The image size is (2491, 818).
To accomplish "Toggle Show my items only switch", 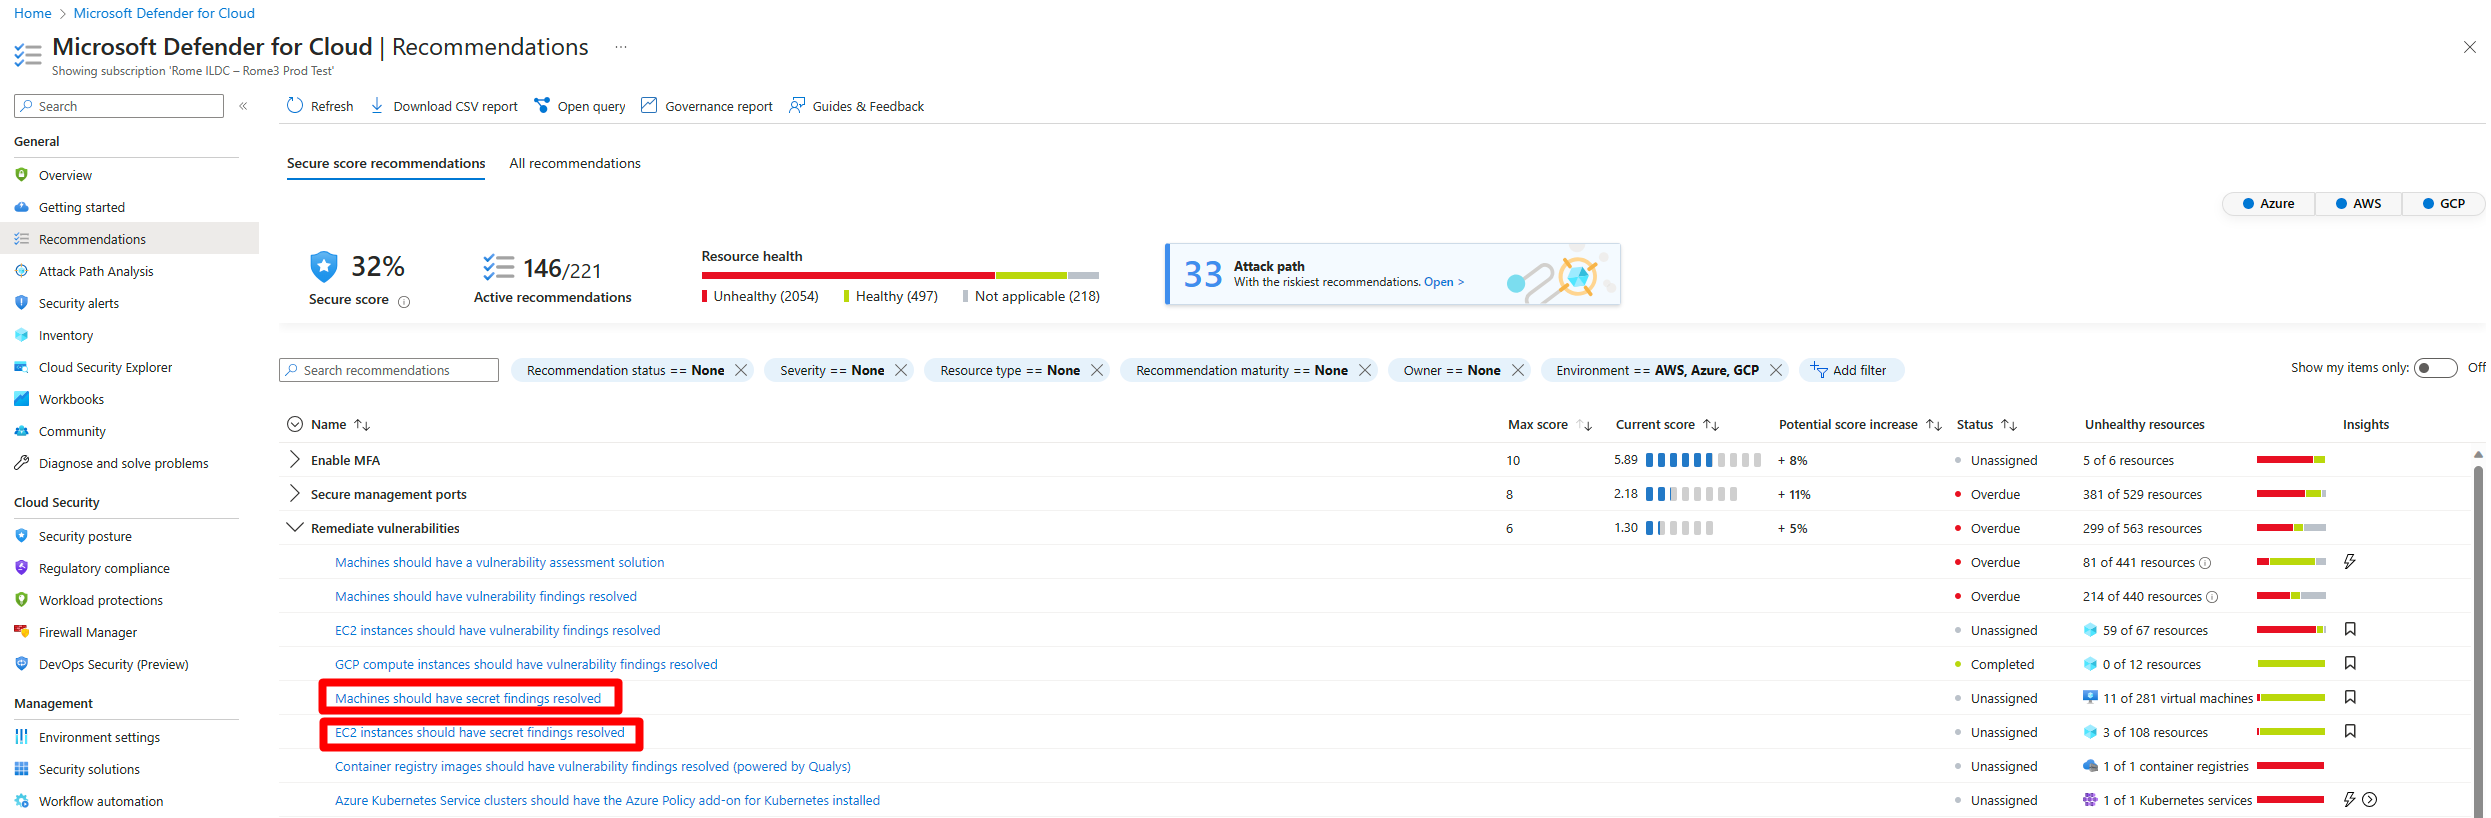I will pyautogui.click(x=2434, y=368).
